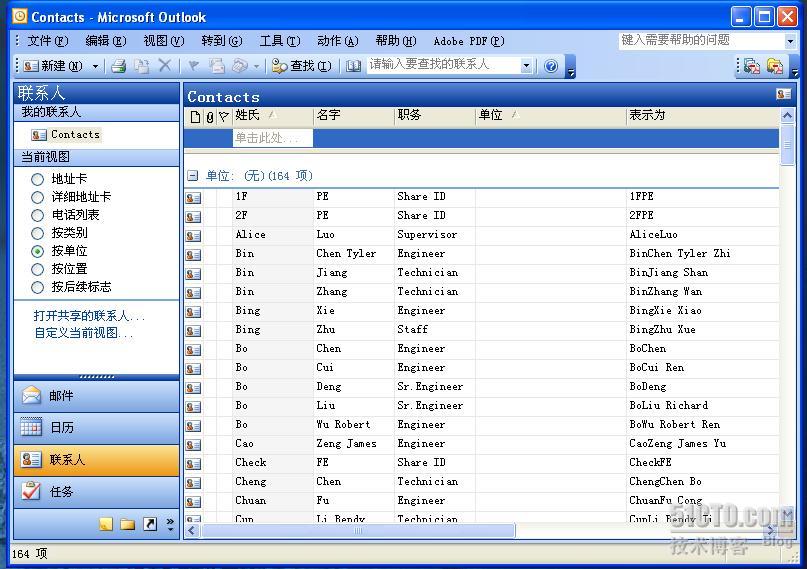Screen dimensions: 807x569
Task: Click the vertical scrollbar thumb
Action: [x=787, y=145]
